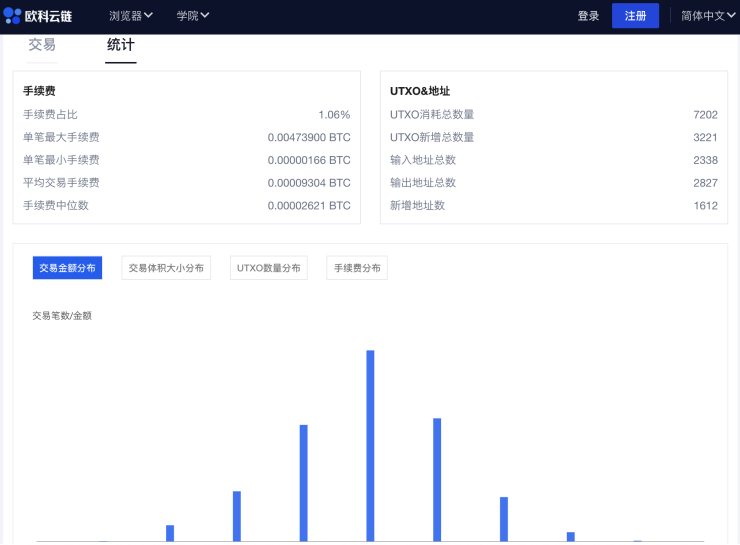
Task: Expand the 学院 dropdown menu
Action: point(193,16)
